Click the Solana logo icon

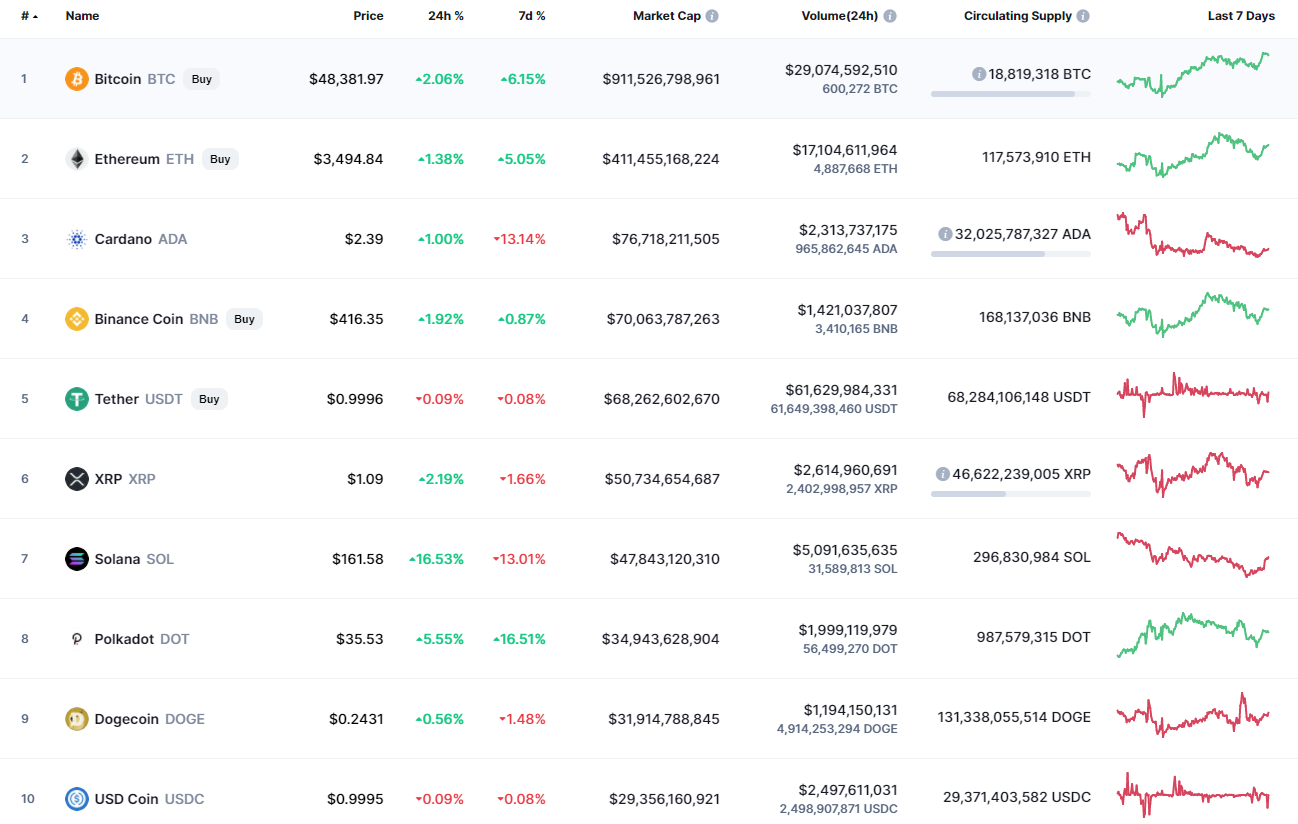(x=77, y=559)
